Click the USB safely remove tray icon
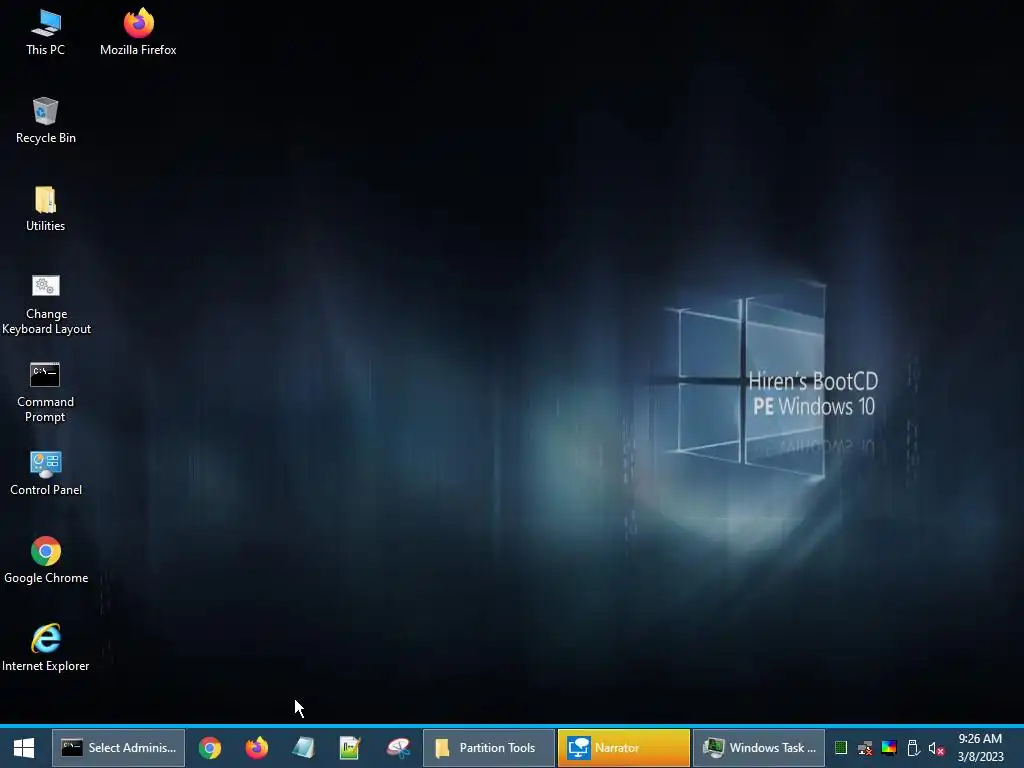1024x768 pixels. coord(913,748)
